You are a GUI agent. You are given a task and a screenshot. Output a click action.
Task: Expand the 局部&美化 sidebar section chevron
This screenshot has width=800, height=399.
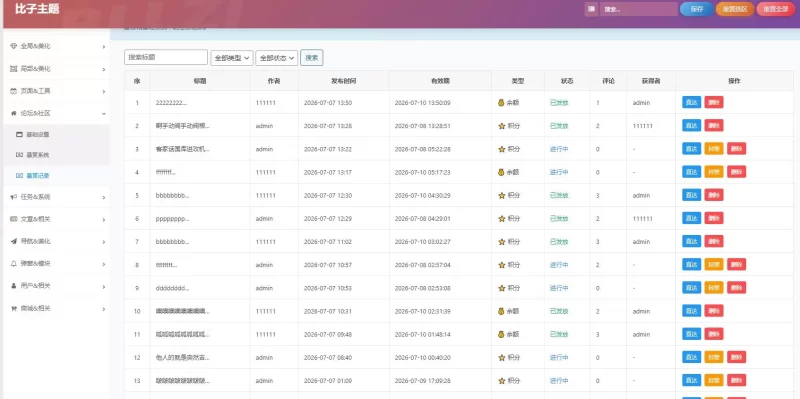coord(104,69)
